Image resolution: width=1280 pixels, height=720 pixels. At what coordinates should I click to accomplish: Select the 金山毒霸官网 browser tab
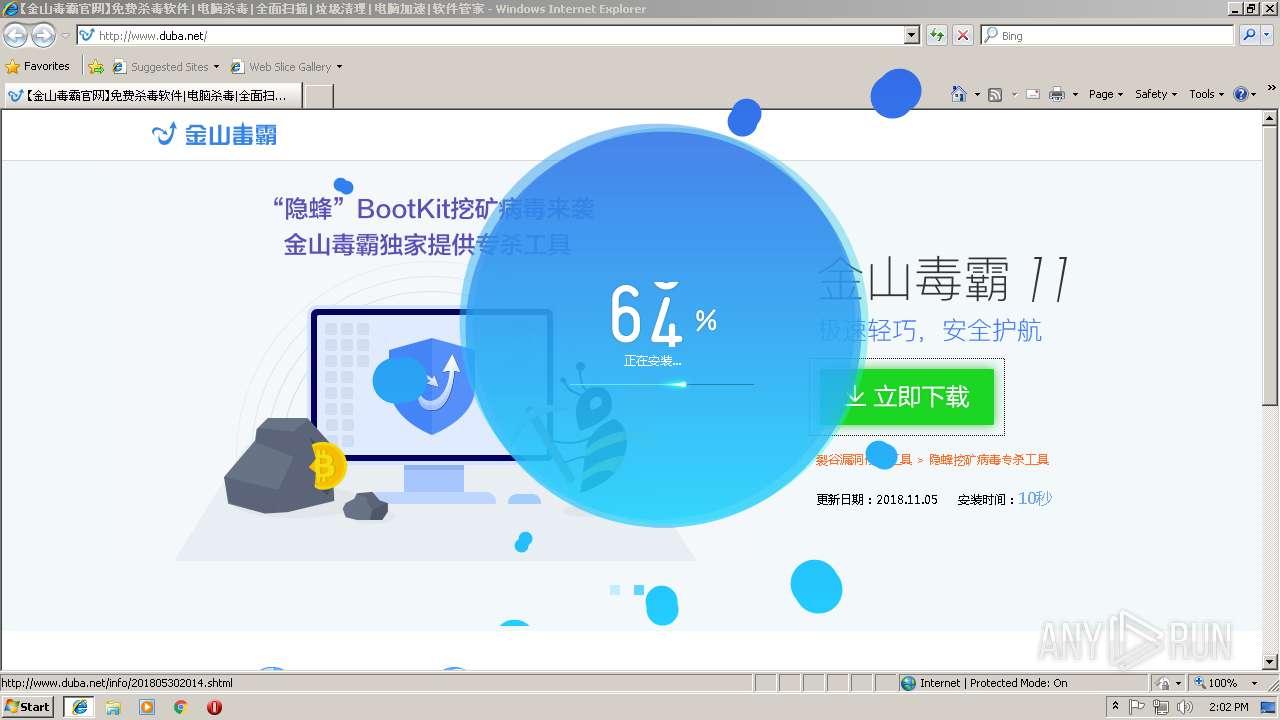coord(152,95)
